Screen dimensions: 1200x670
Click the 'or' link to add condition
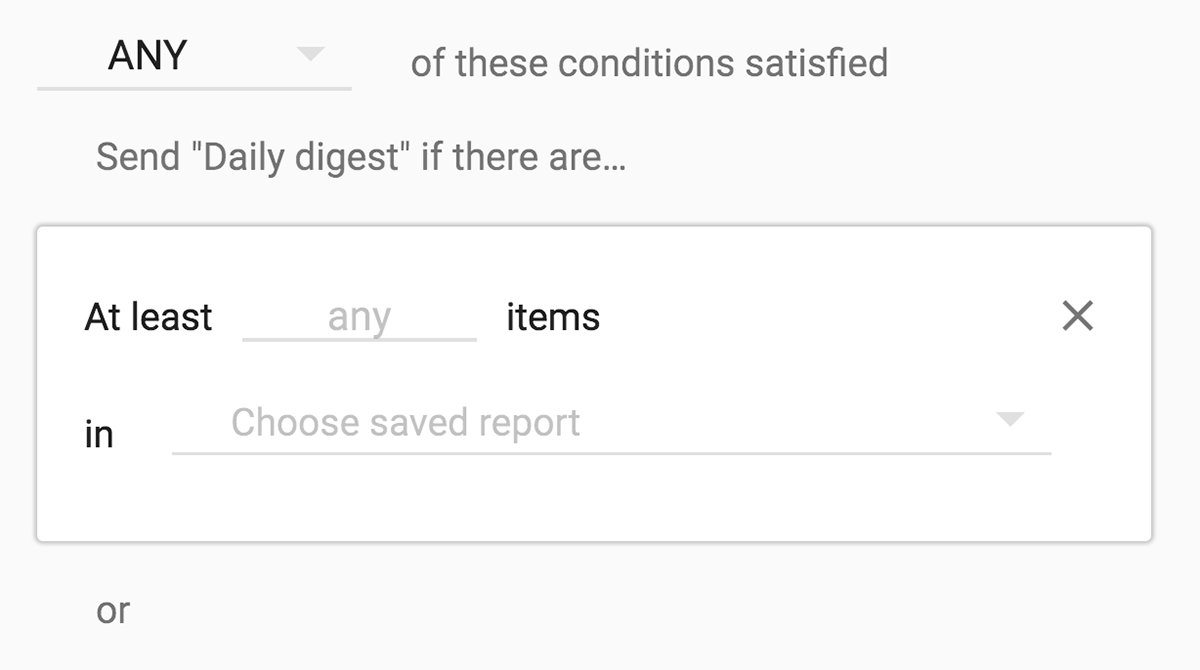click(x=113, y=610)
